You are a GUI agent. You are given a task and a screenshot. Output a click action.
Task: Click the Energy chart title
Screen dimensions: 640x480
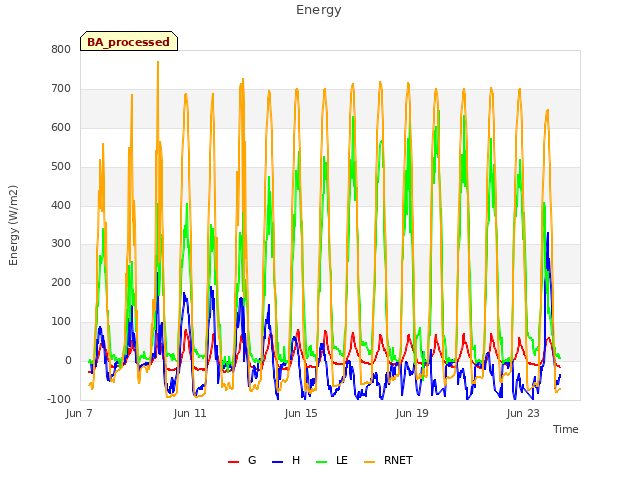coord(319,10)
